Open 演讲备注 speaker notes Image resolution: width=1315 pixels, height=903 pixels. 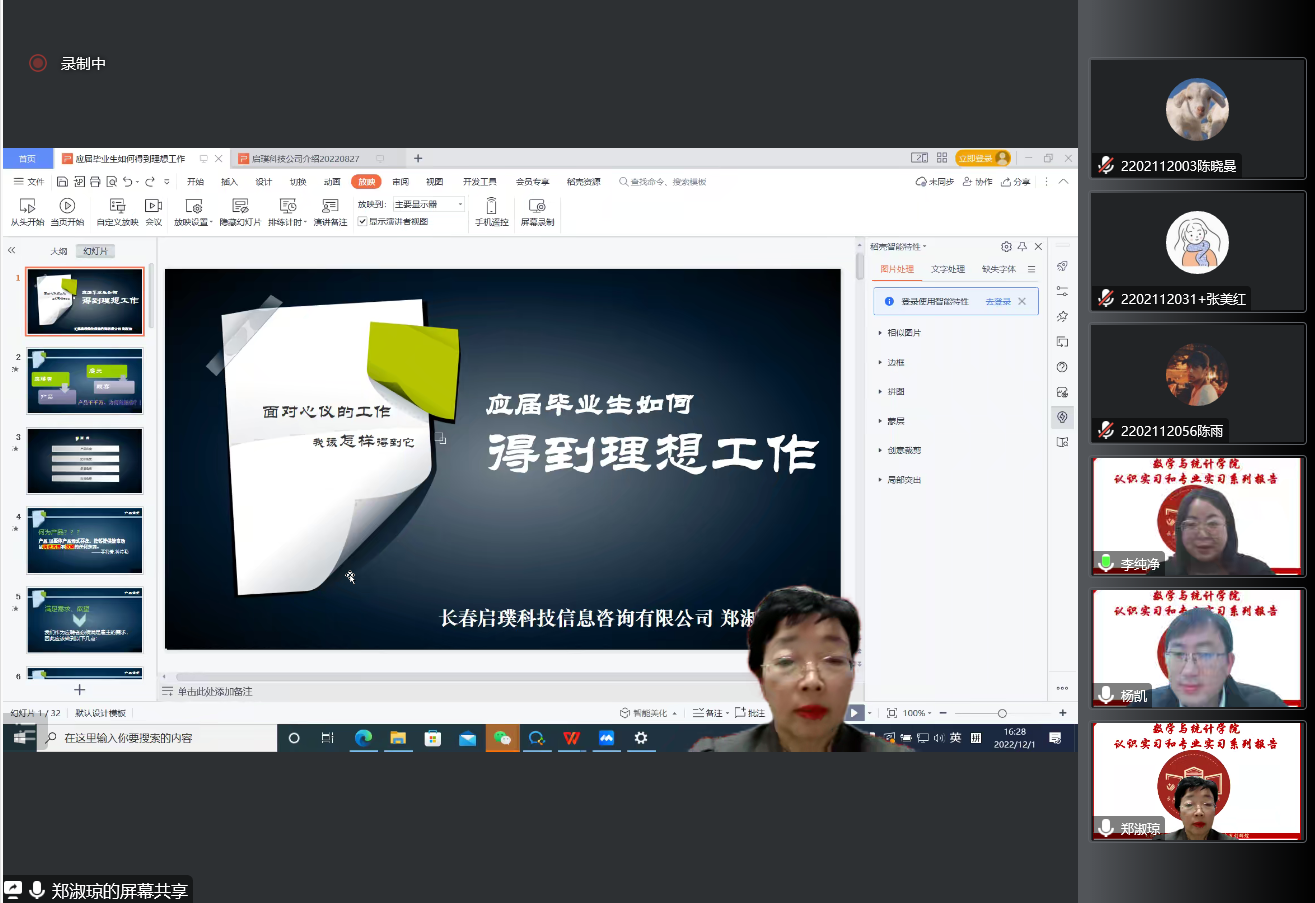pyautogui.click(x=330, y=206)
